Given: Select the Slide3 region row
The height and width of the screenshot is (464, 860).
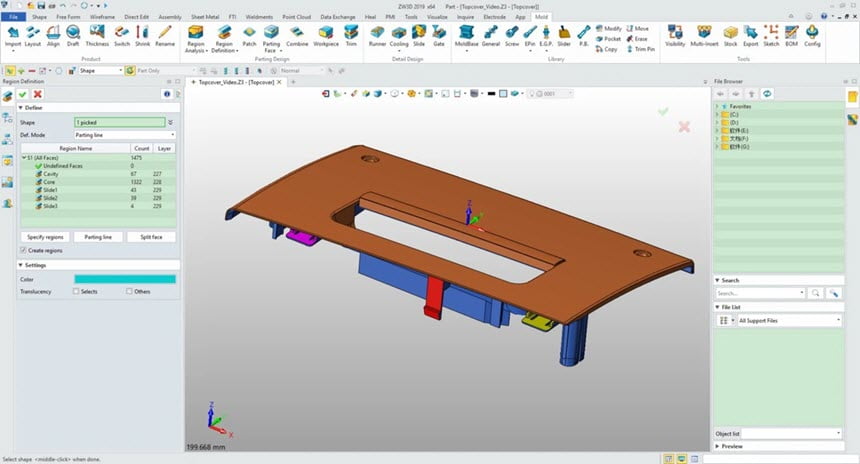Looking at the screenshot, I should point(98,206).
